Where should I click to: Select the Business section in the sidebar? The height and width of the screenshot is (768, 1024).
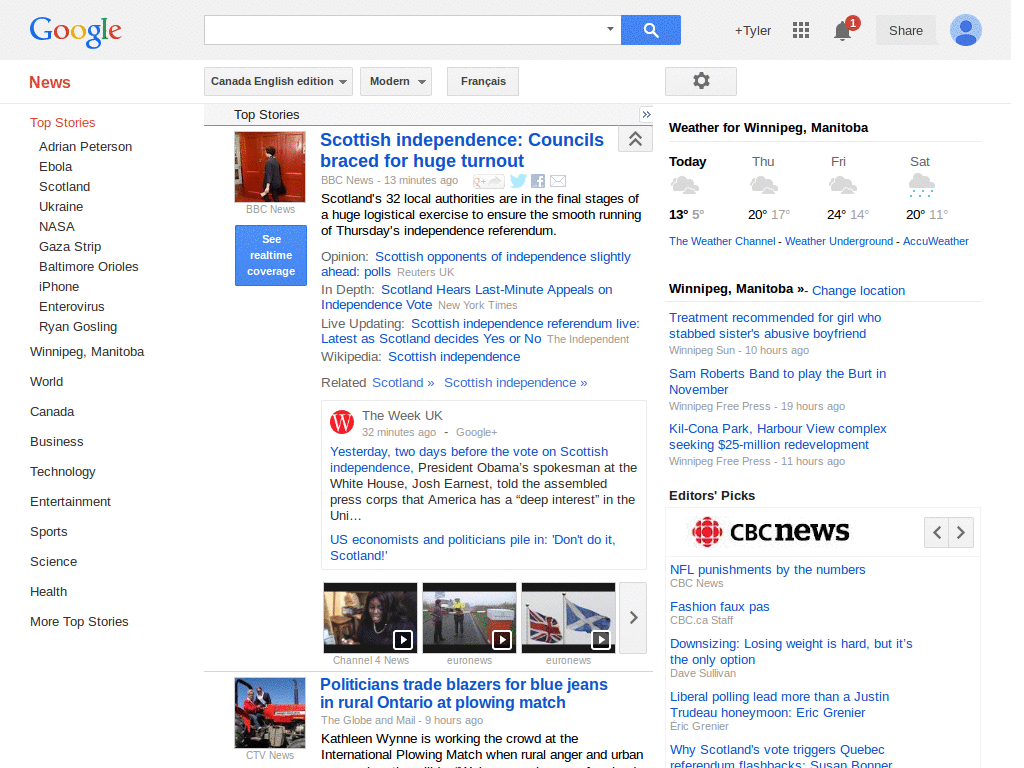tap(57, 441)
